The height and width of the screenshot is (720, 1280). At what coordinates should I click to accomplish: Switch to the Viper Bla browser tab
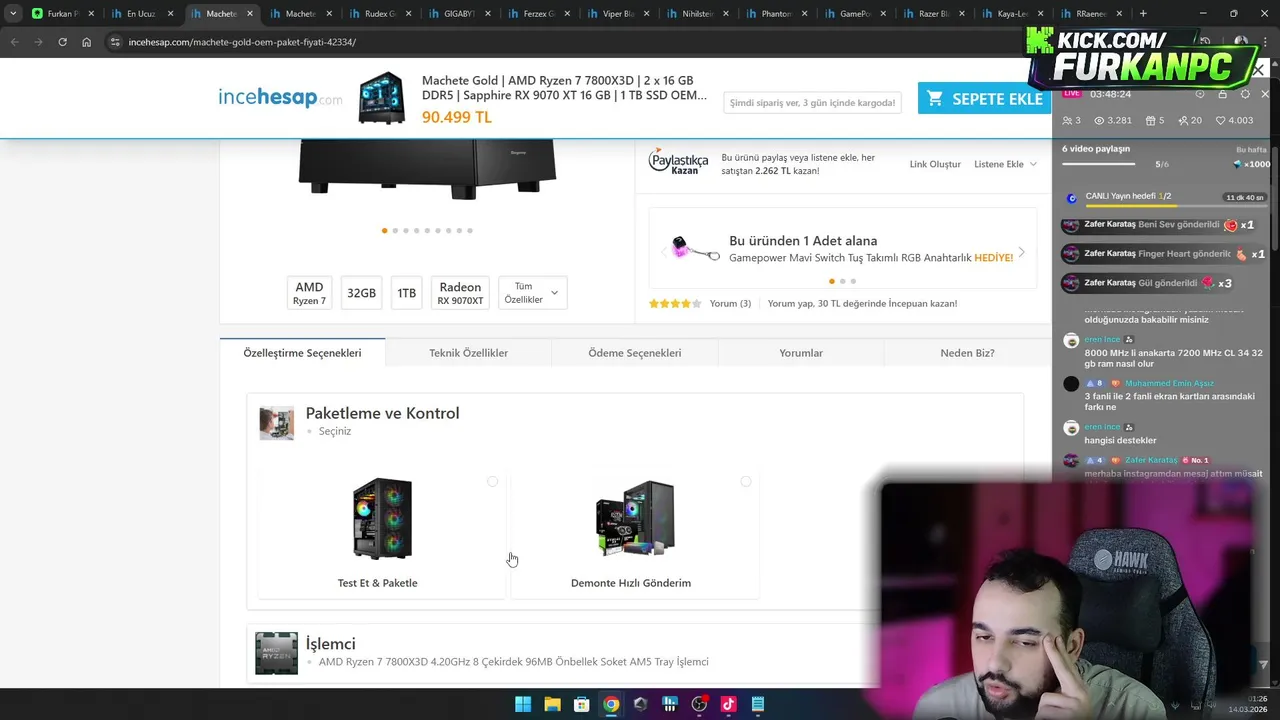point(618,14)
